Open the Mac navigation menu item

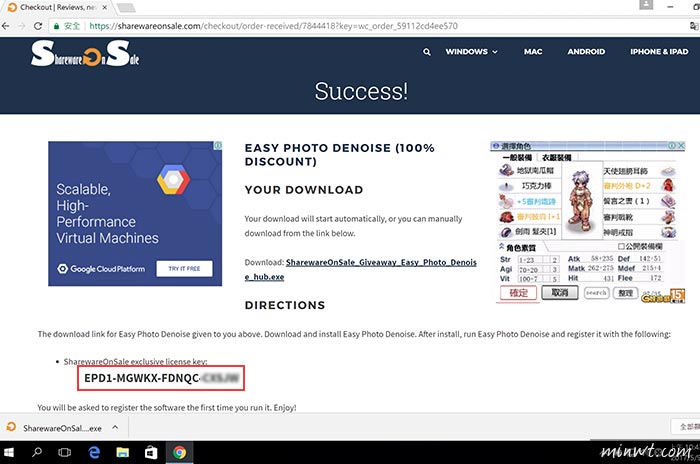point(533,52)
